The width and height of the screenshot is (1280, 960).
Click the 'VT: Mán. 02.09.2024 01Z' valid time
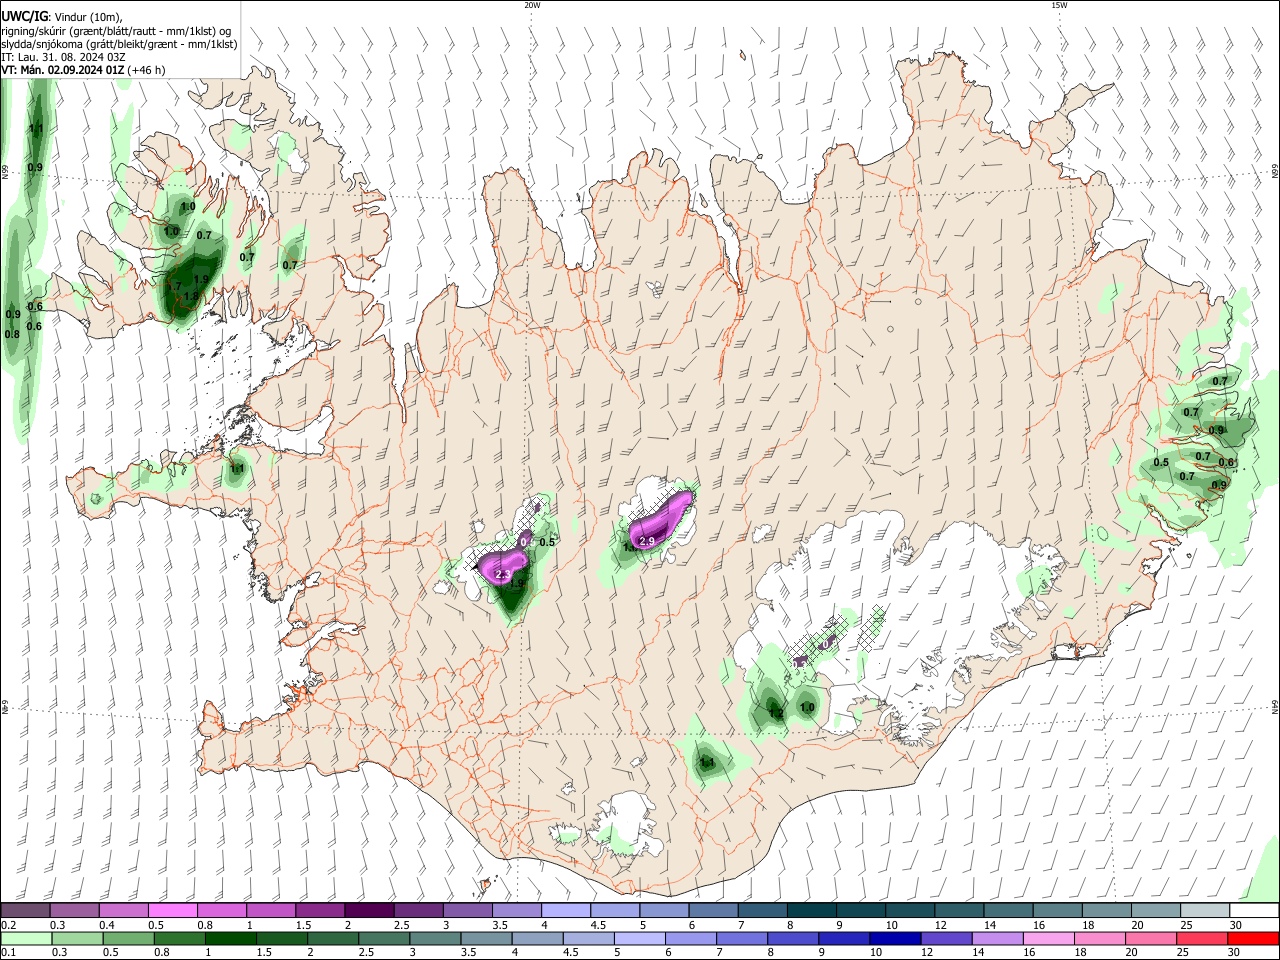point(63,70)
